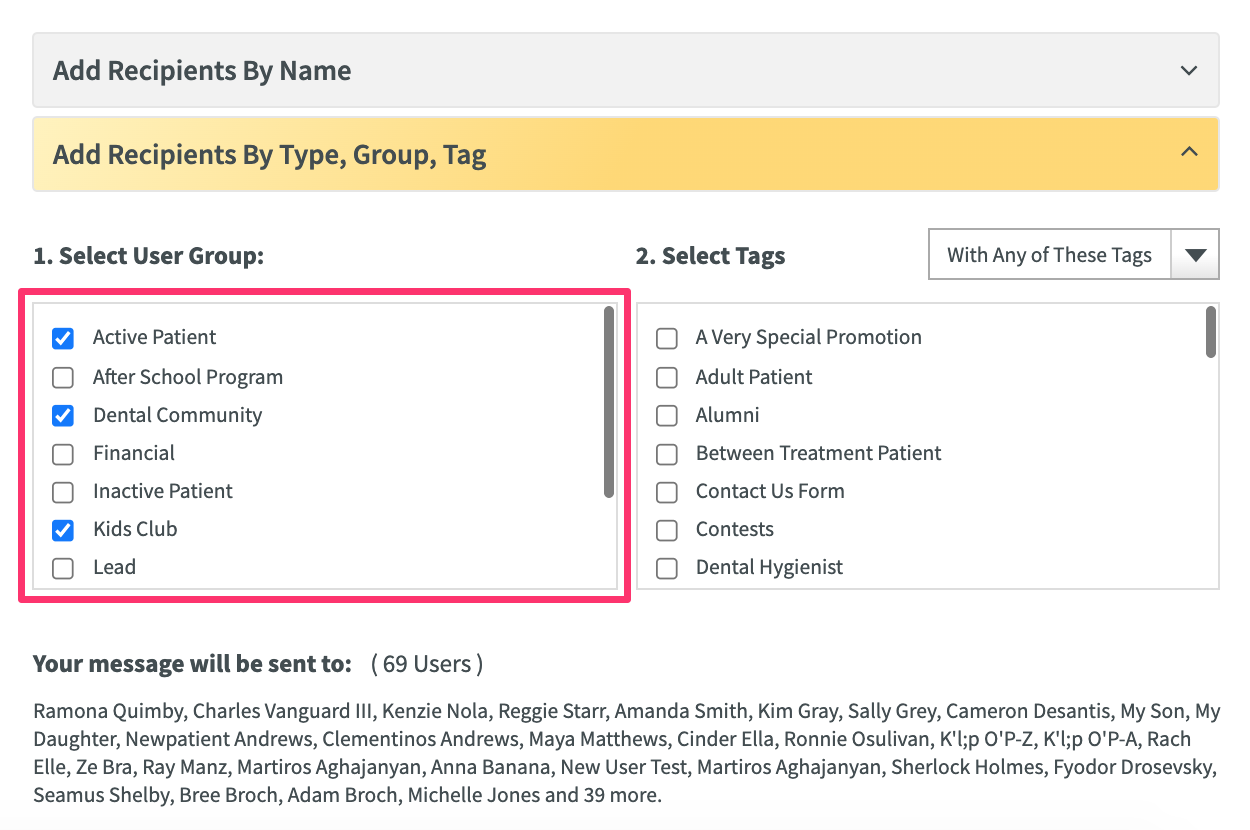Screen dimensions: 1250x830
Task: Click the Between Treatment Patient label
Action: pyautogui.click(x=819, y=453)
